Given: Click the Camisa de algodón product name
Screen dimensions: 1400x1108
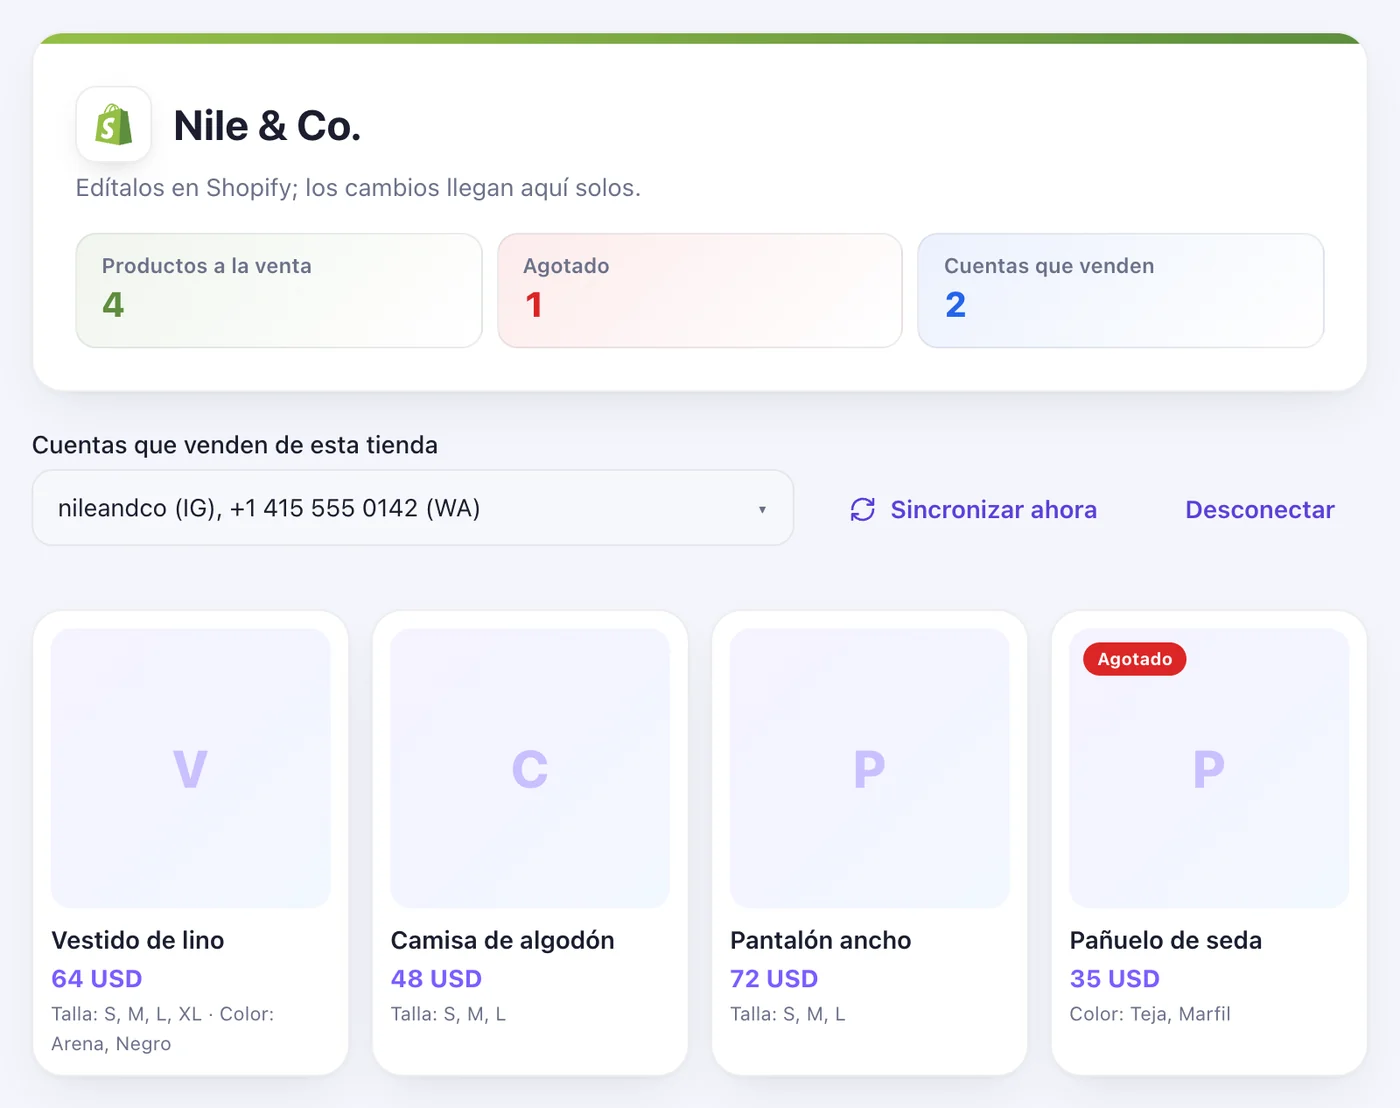Looking at the screenshot, I should coord(503,940).
